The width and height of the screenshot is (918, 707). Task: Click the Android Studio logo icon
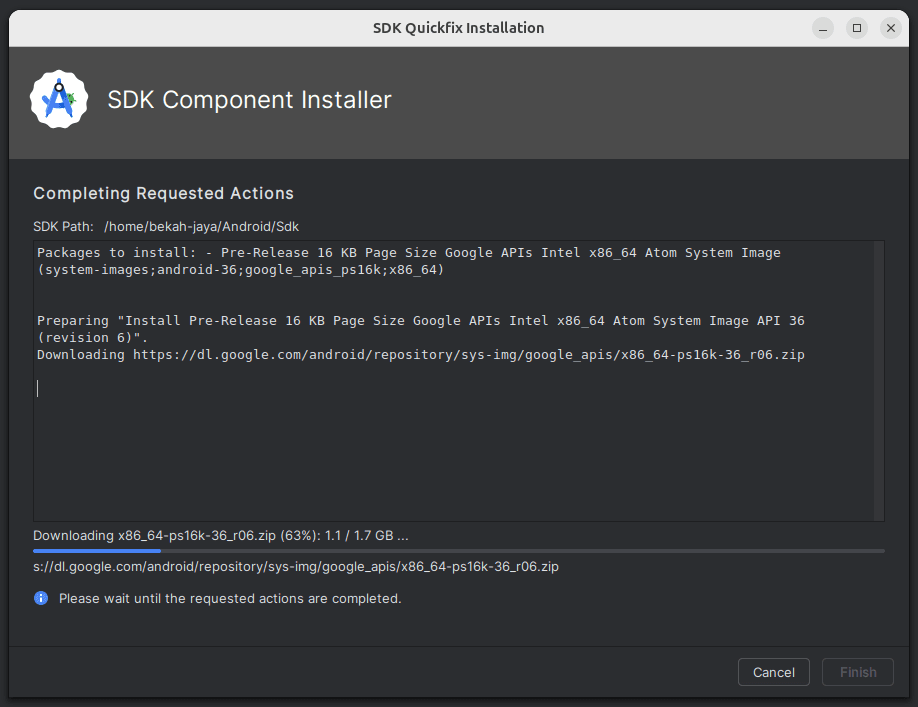point(59,99)
